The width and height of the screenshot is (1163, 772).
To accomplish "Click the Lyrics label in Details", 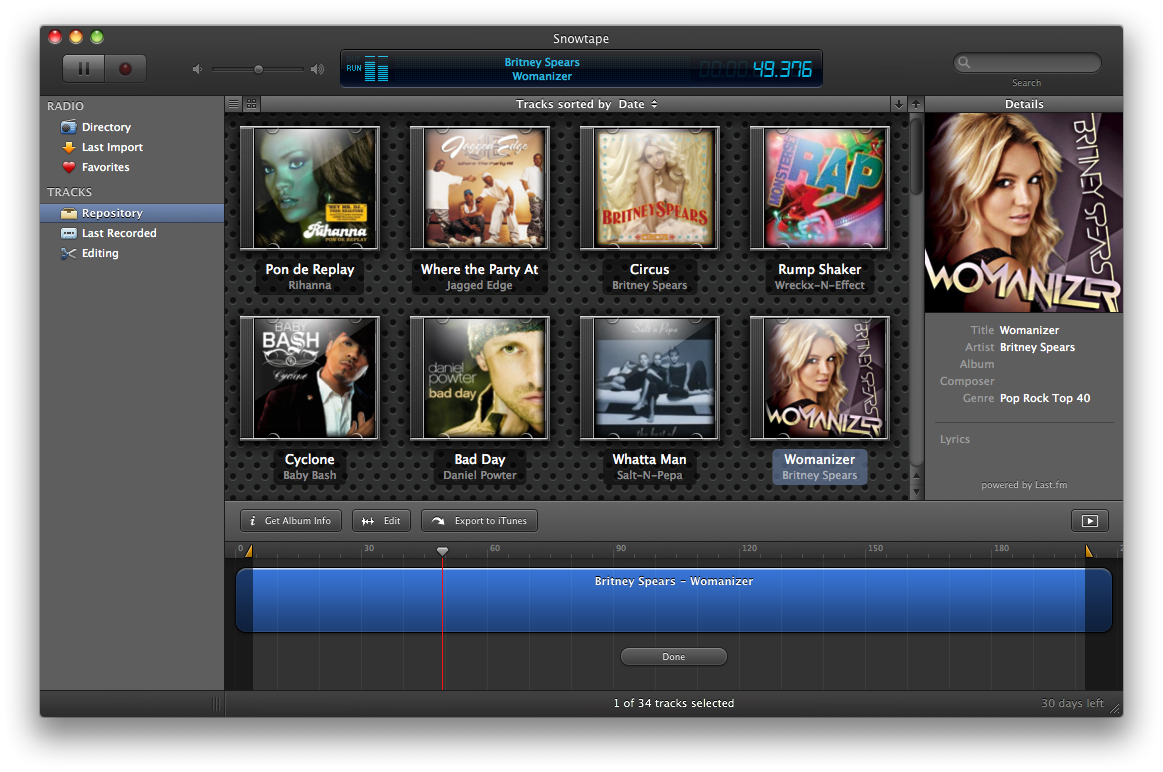I will click(955, 439).
